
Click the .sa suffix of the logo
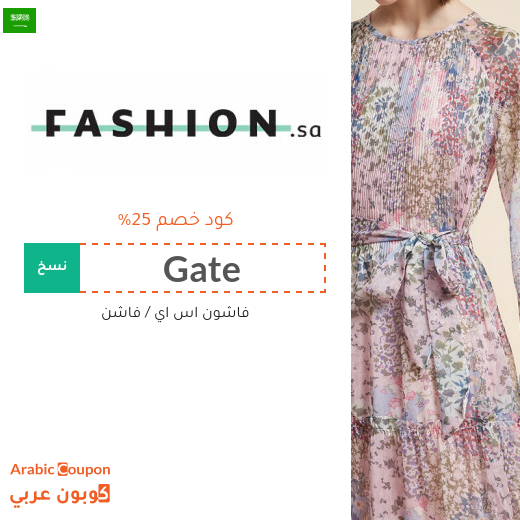coord(306,130)
